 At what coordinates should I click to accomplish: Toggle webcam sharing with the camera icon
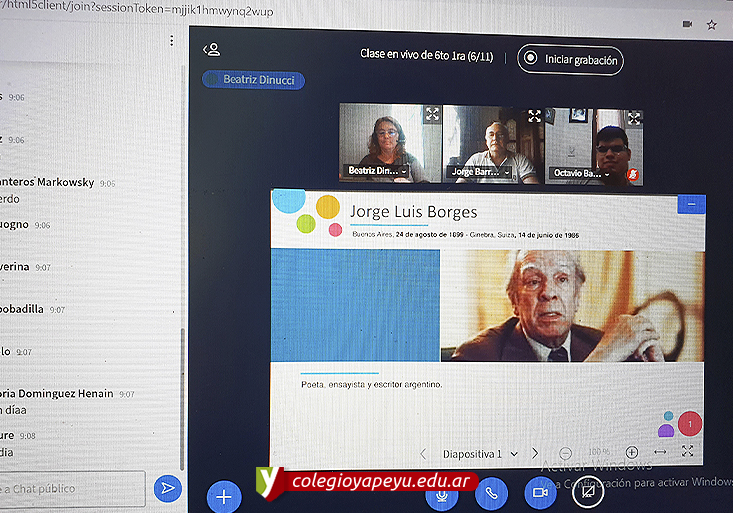[x=540, y=492]
